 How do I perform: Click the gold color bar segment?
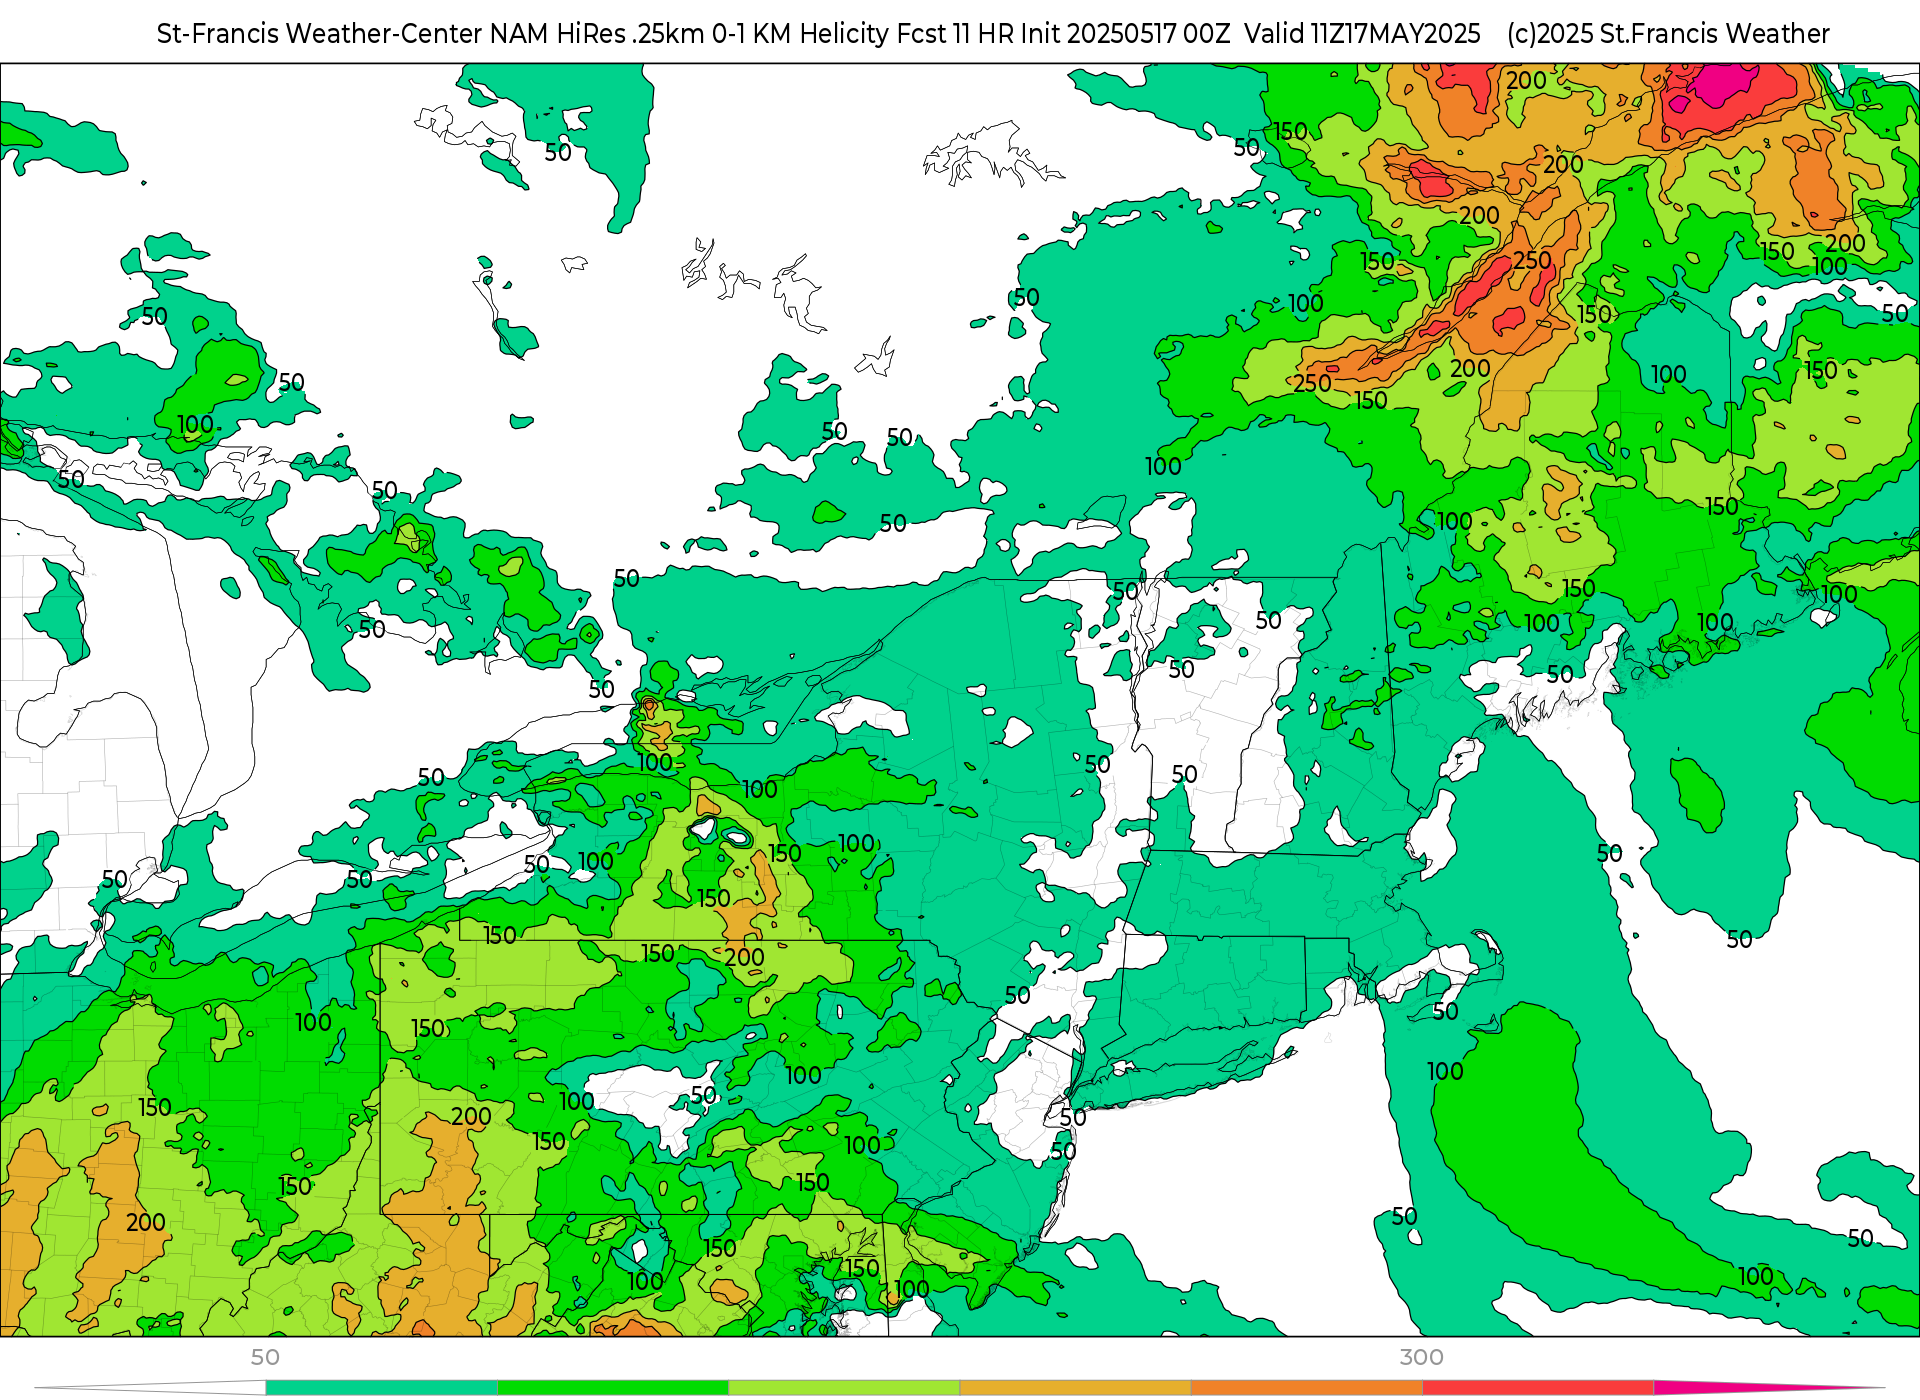point(1074,1388)
